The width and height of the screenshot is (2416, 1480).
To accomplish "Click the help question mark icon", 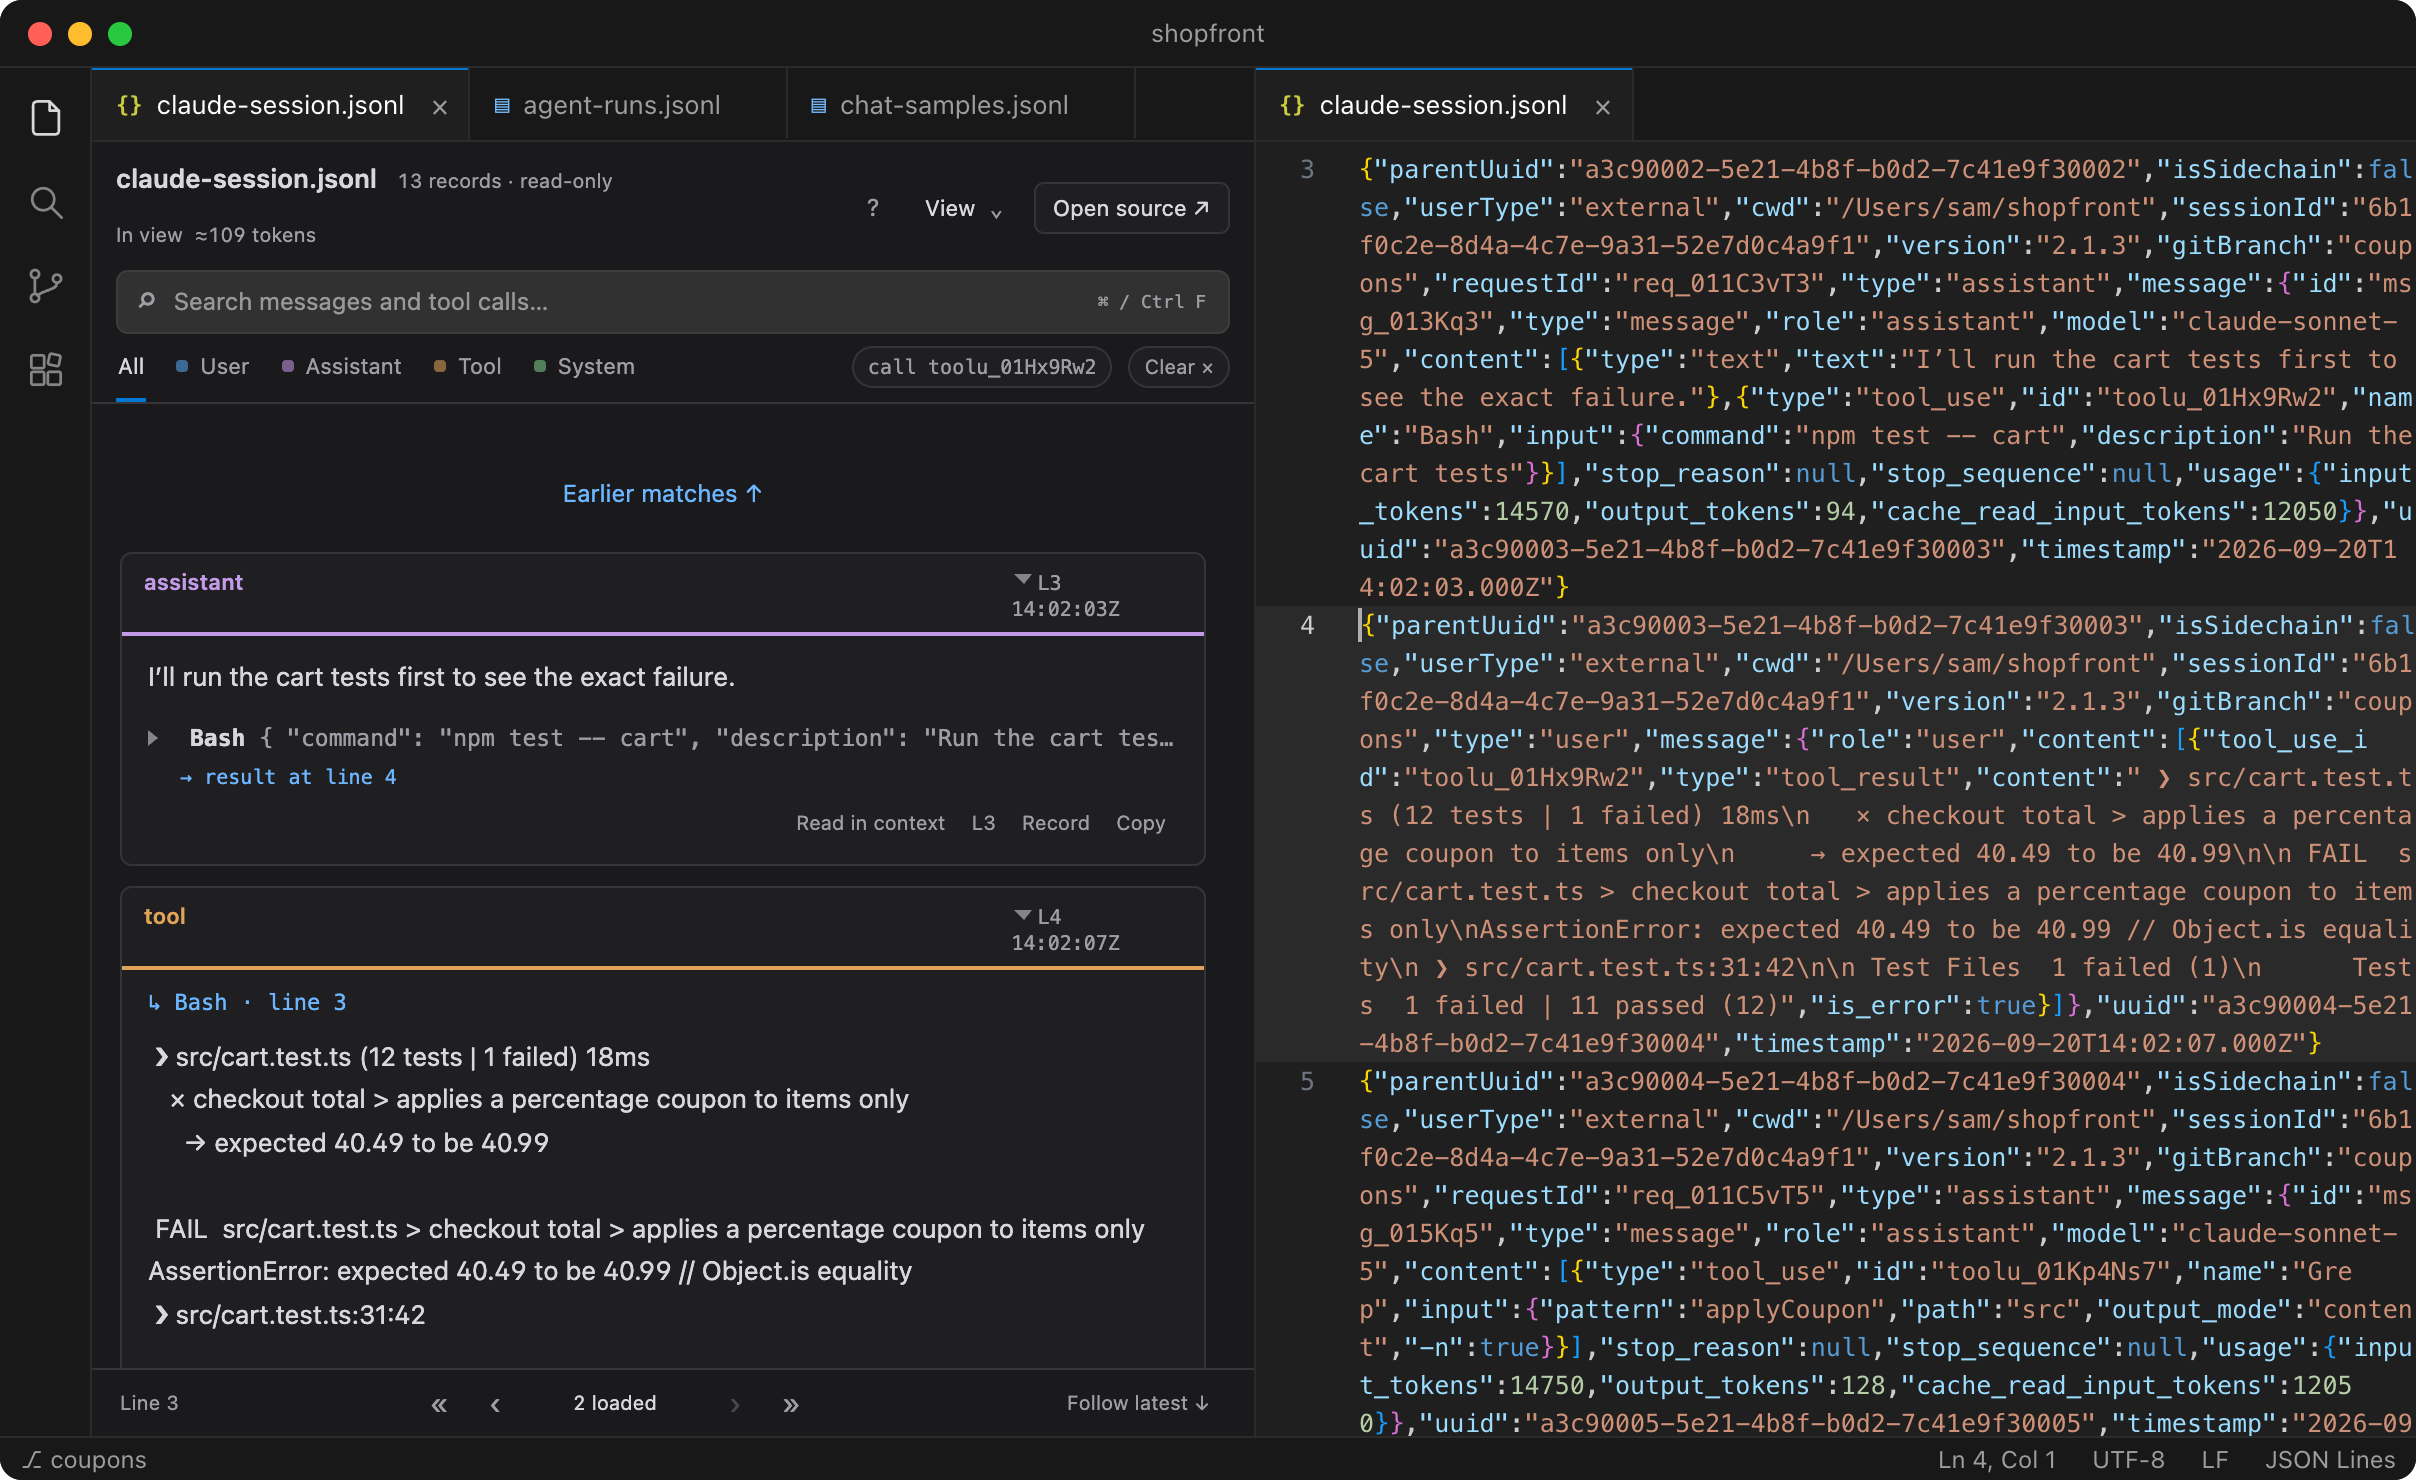I will pos(873,208).
